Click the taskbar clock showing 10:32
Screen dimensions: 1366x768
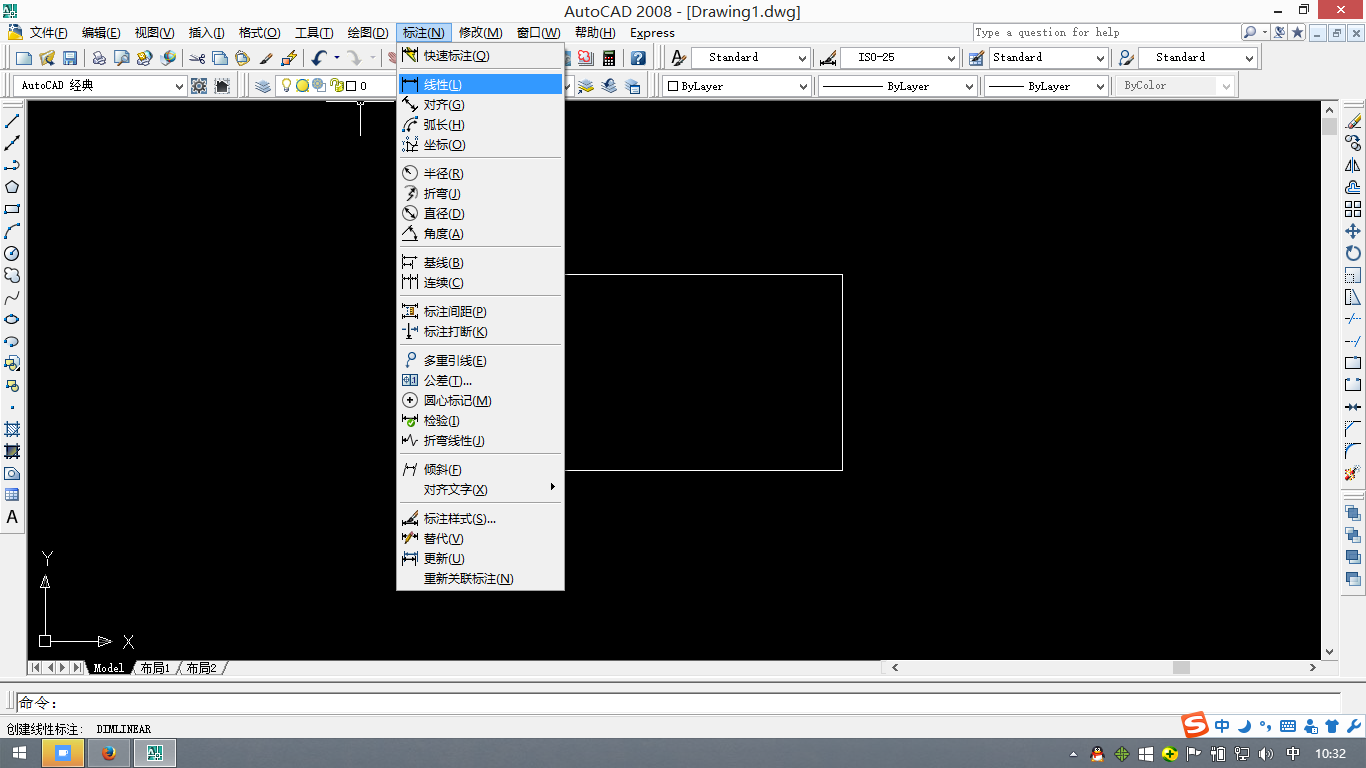click(1330, 754)
